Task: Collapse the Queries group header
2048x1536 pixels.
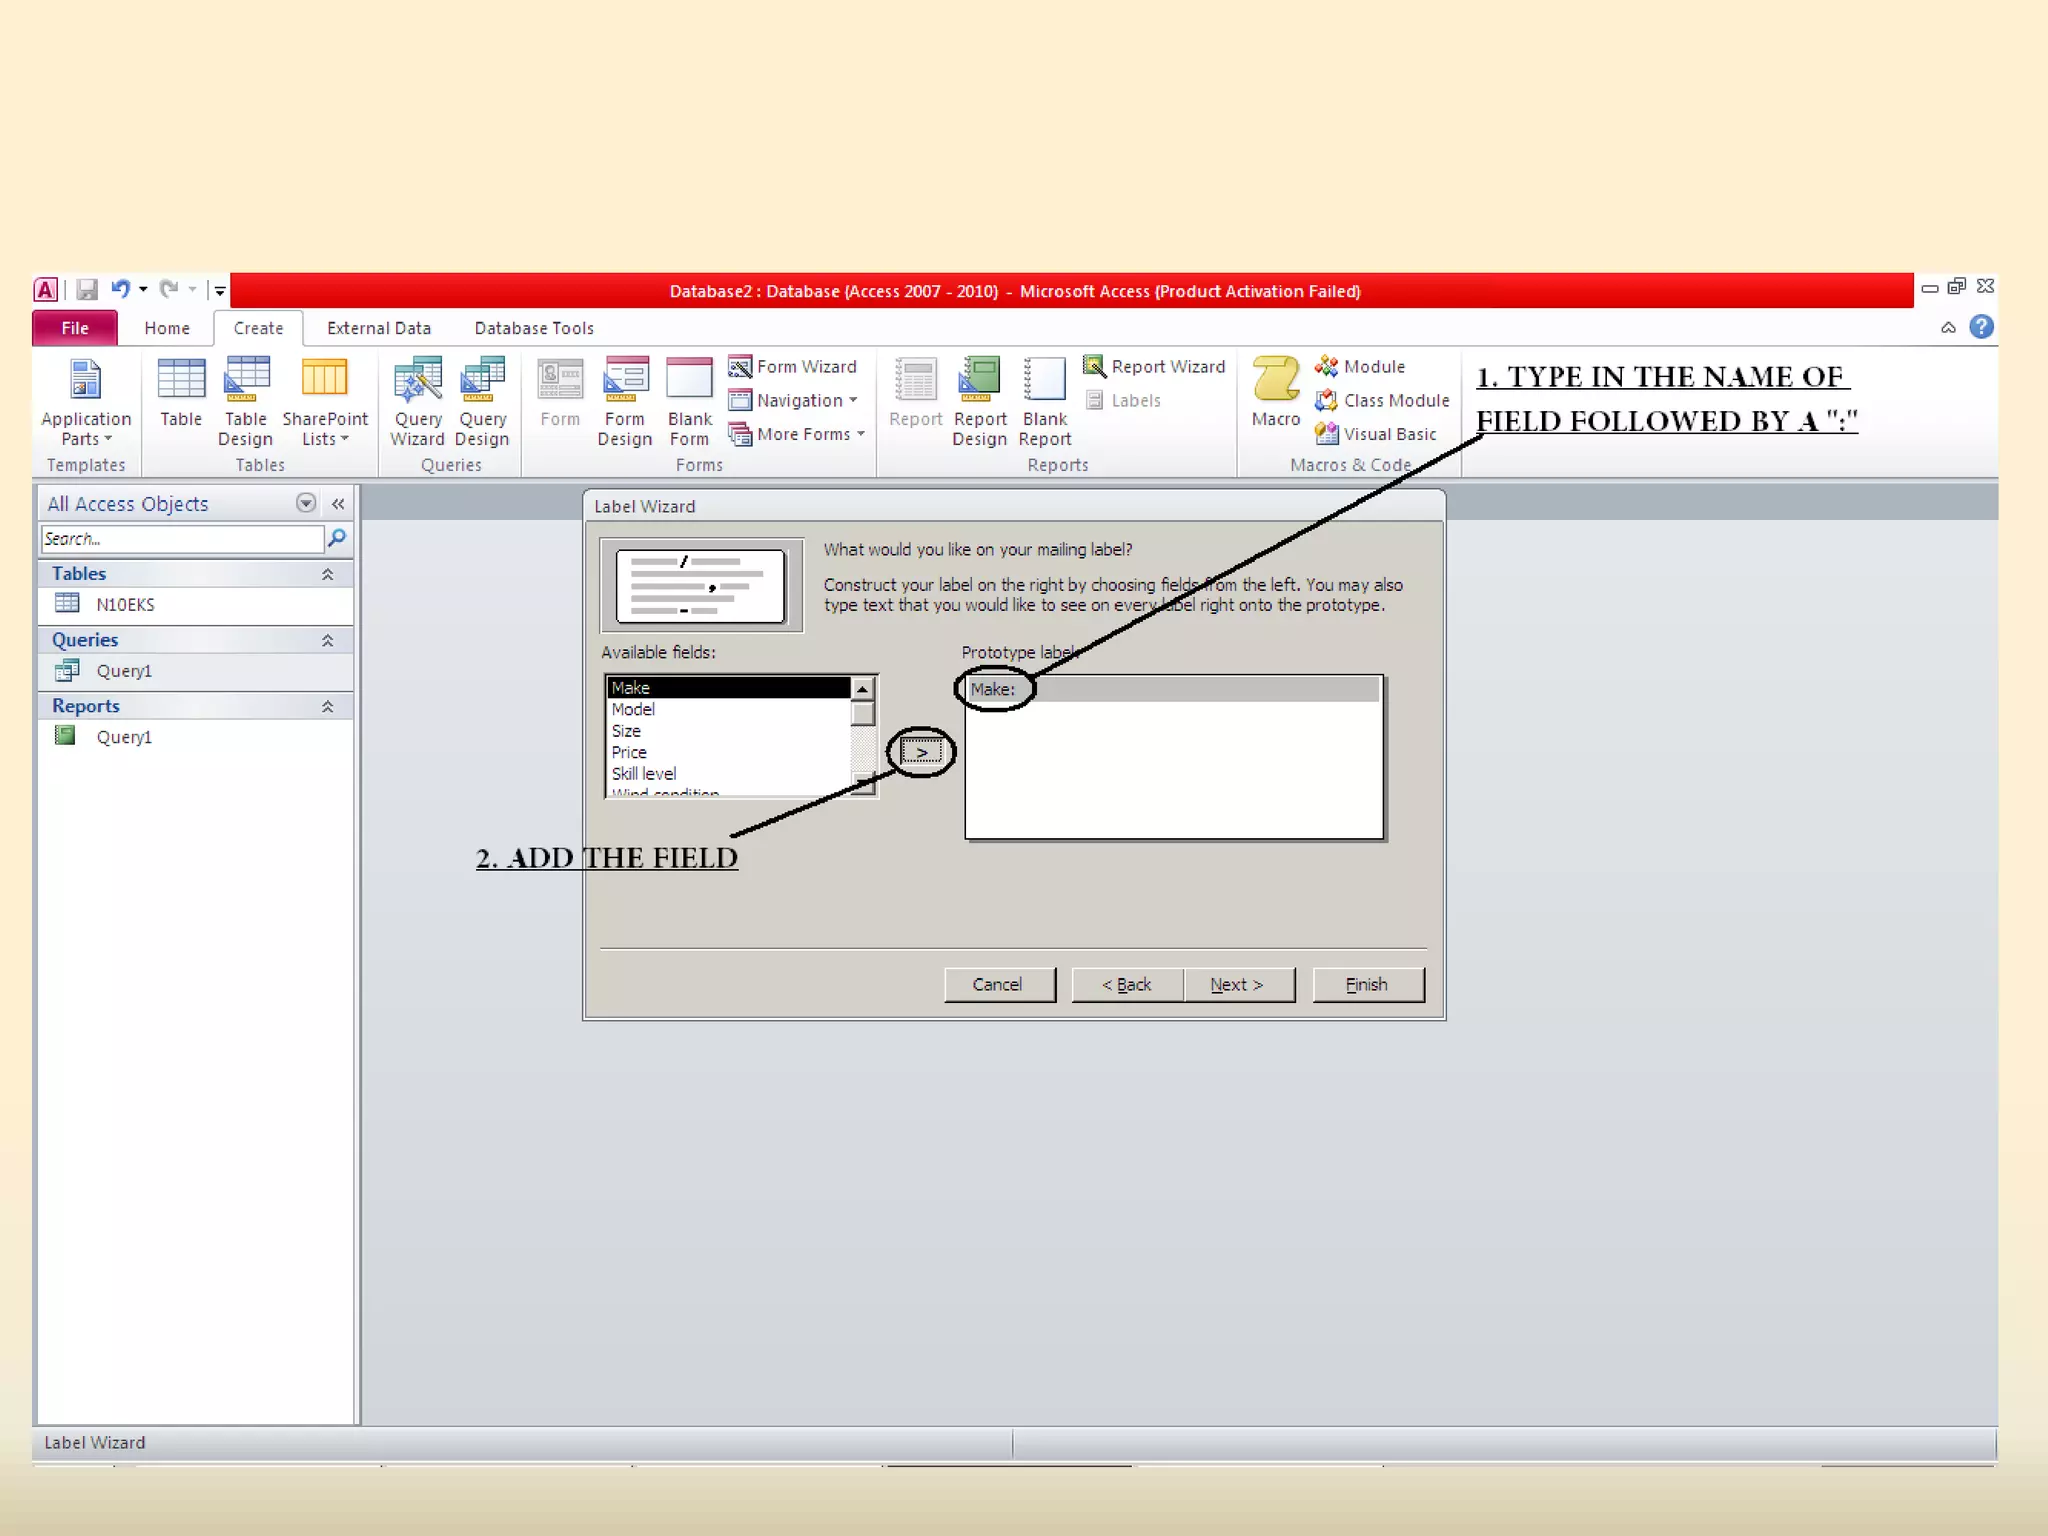Action: (x=327, y=640)
